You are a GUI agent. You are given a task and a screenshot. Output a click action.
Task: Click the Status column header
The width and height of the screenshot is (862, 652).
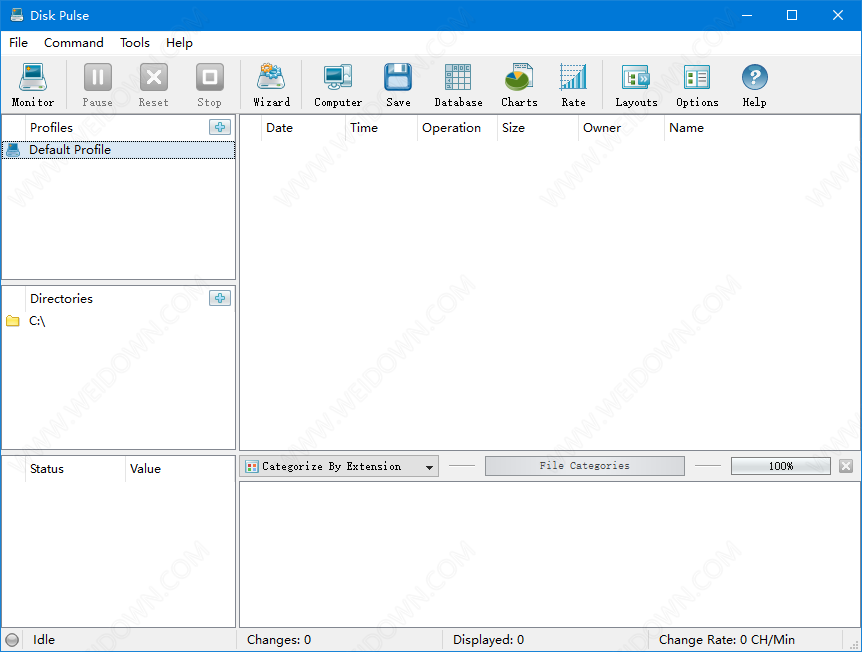75,469
